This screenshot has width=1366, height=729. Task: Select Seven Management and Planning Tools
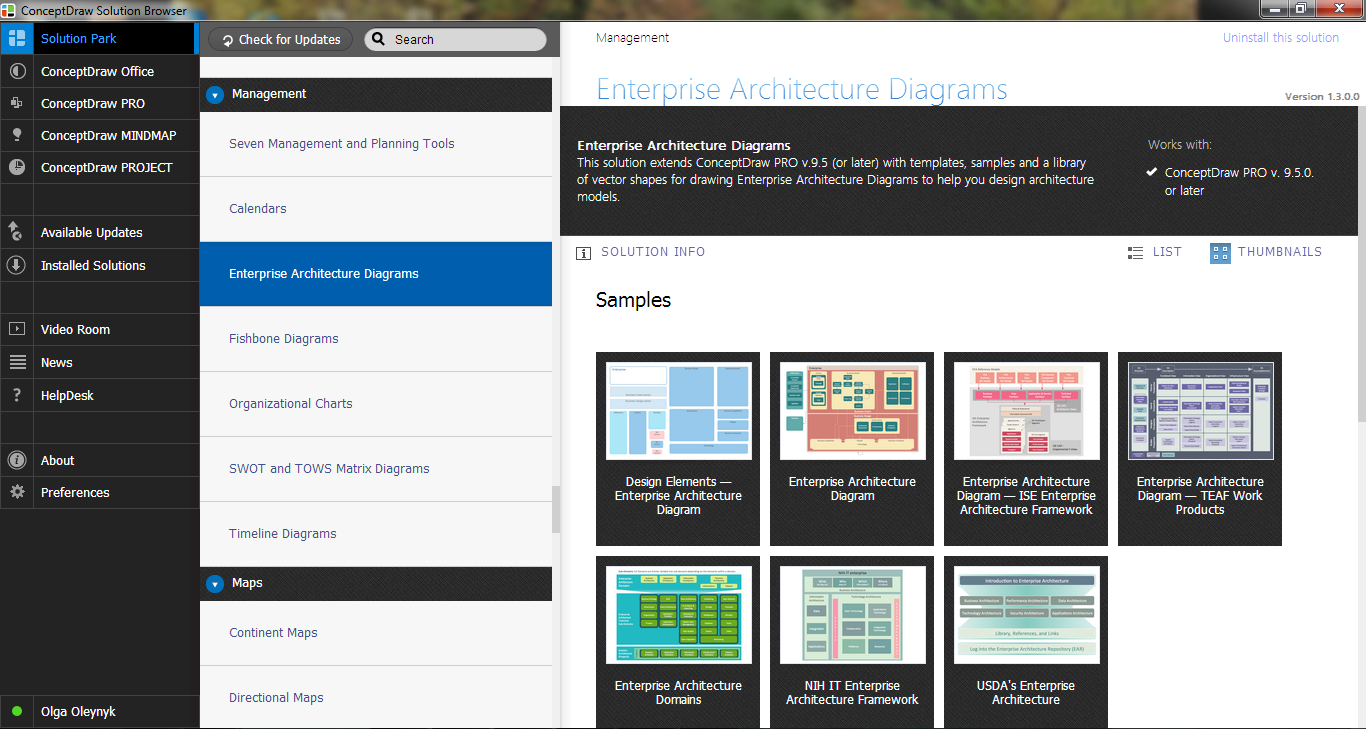pos(376,144)
